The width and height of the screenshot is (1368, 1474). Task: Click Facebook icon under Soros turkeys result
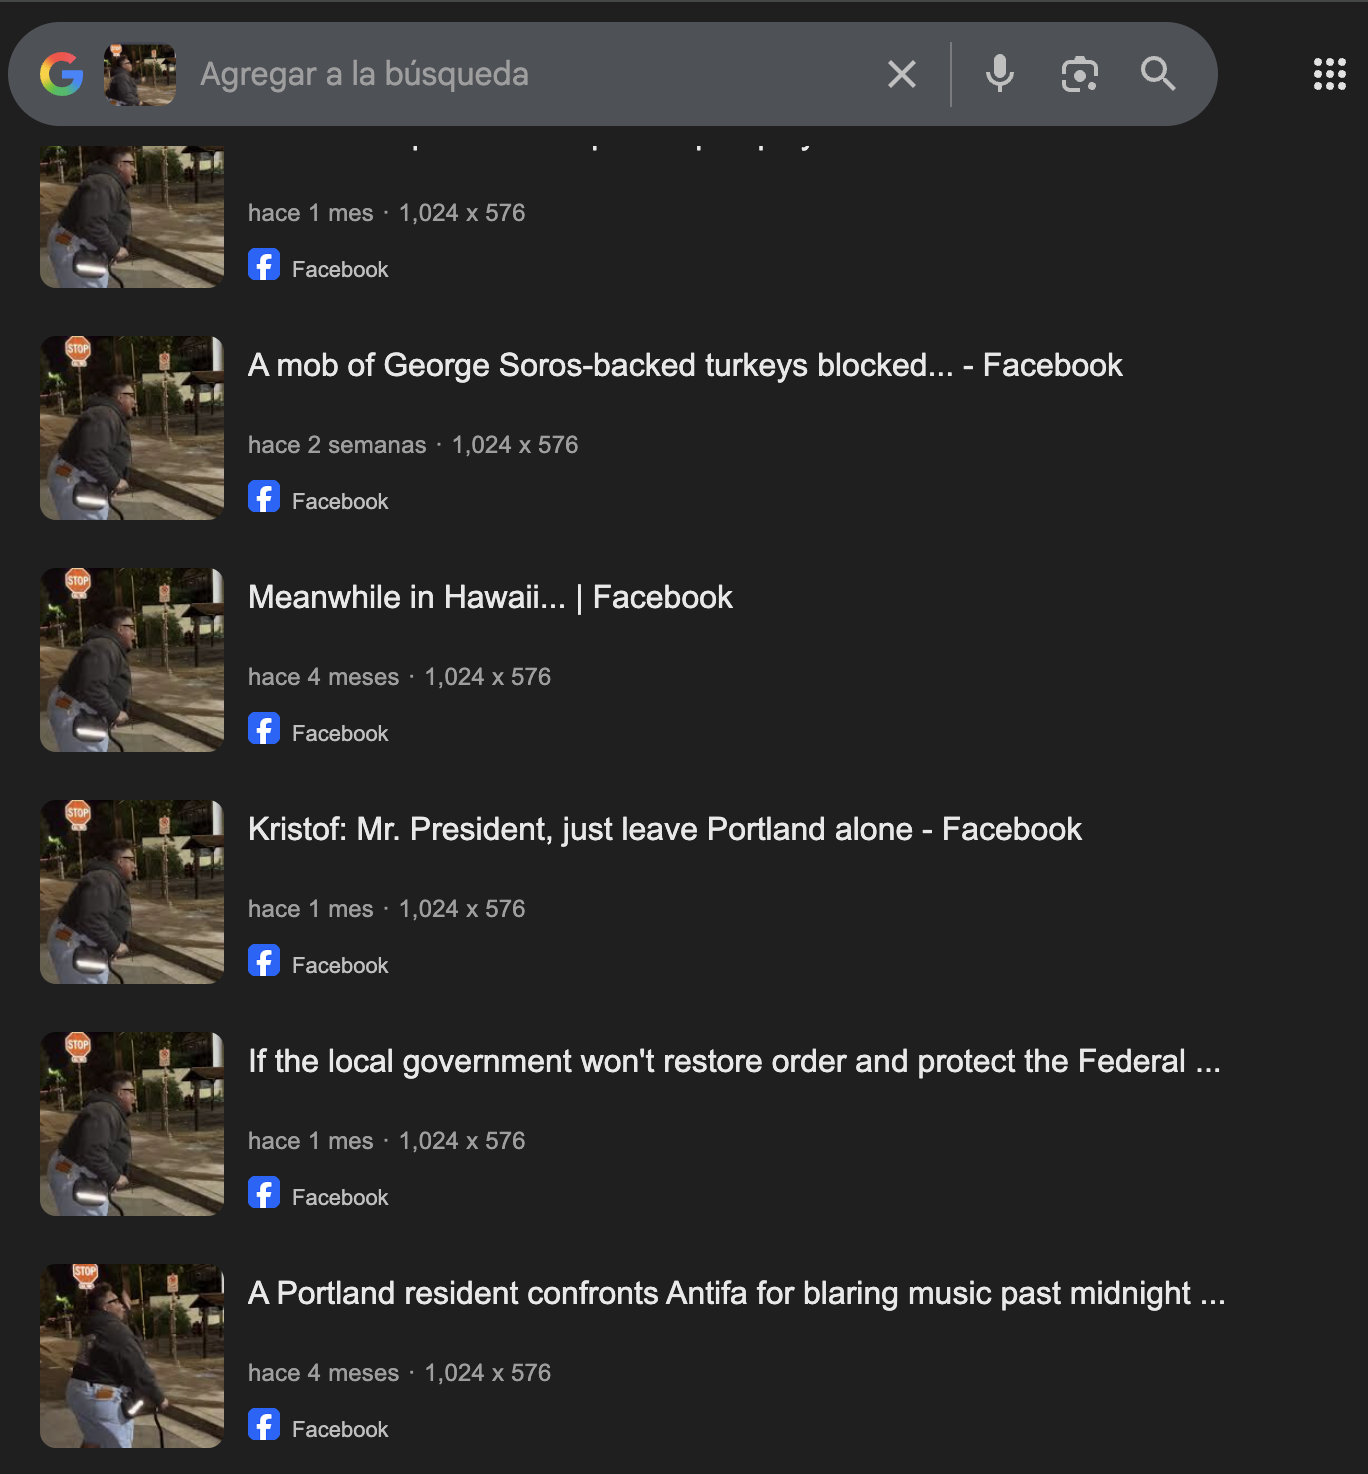[x=264, y=497]
